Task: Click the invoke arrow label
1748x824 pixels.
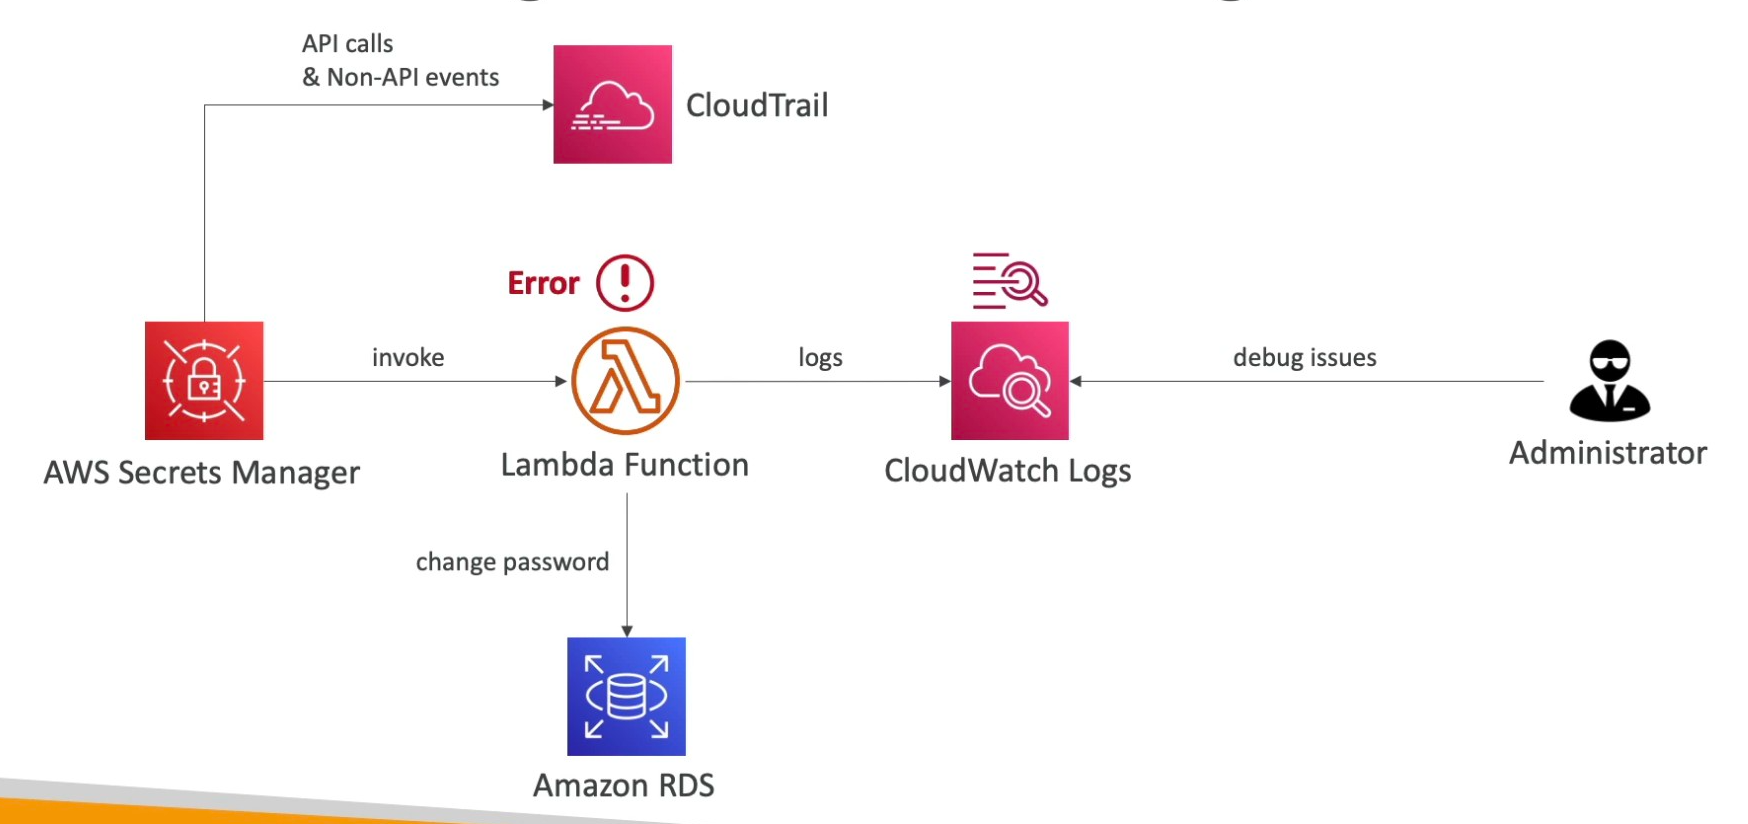Action: click(408, 357)
